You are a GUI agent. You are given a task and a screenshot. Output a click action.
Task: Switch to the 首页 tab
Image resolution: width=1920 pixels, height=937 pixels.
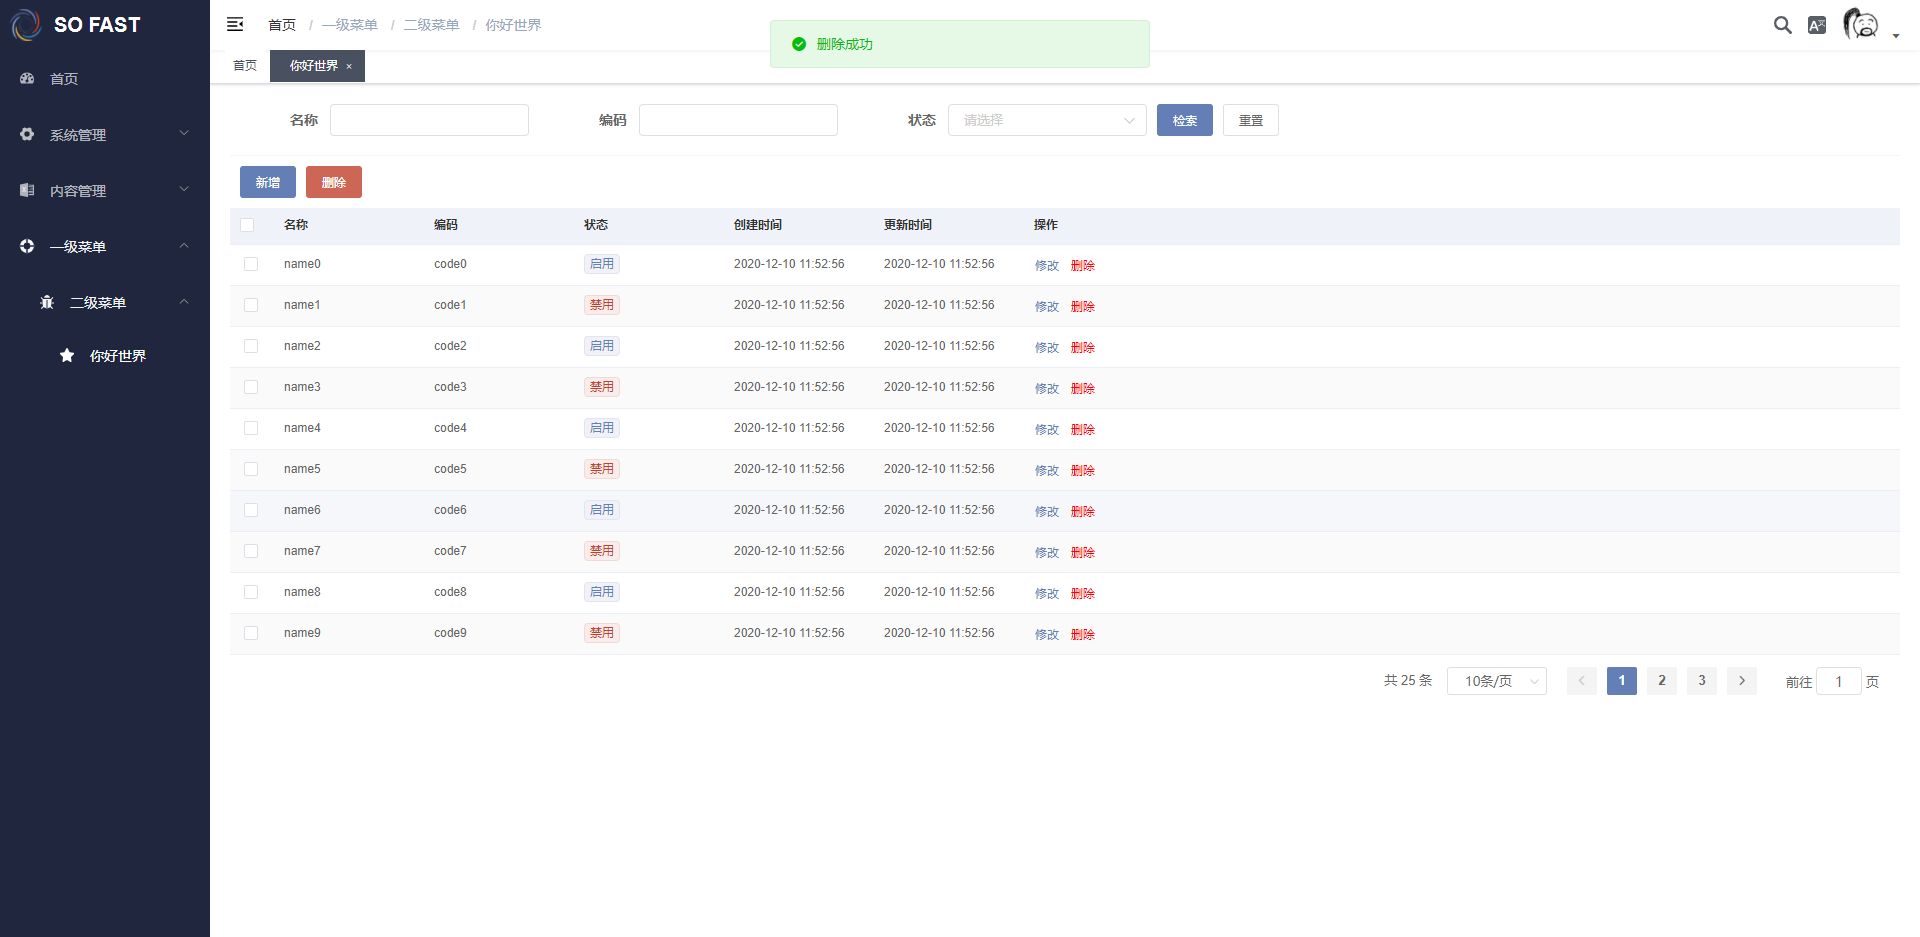245,66
